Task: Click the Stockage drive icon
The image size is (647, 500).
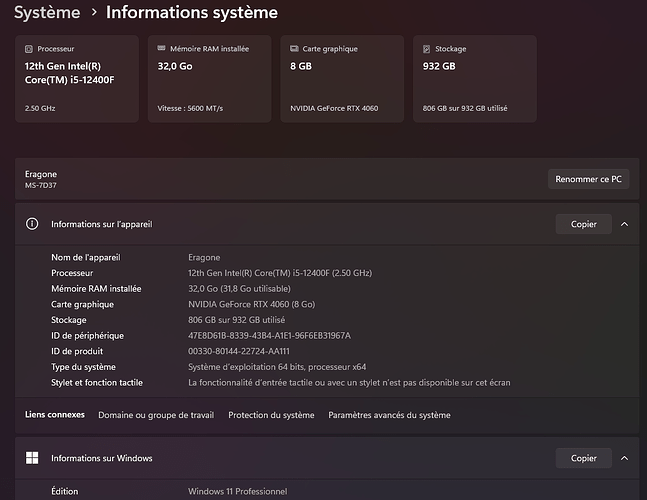Action: [x=427, y=49]
